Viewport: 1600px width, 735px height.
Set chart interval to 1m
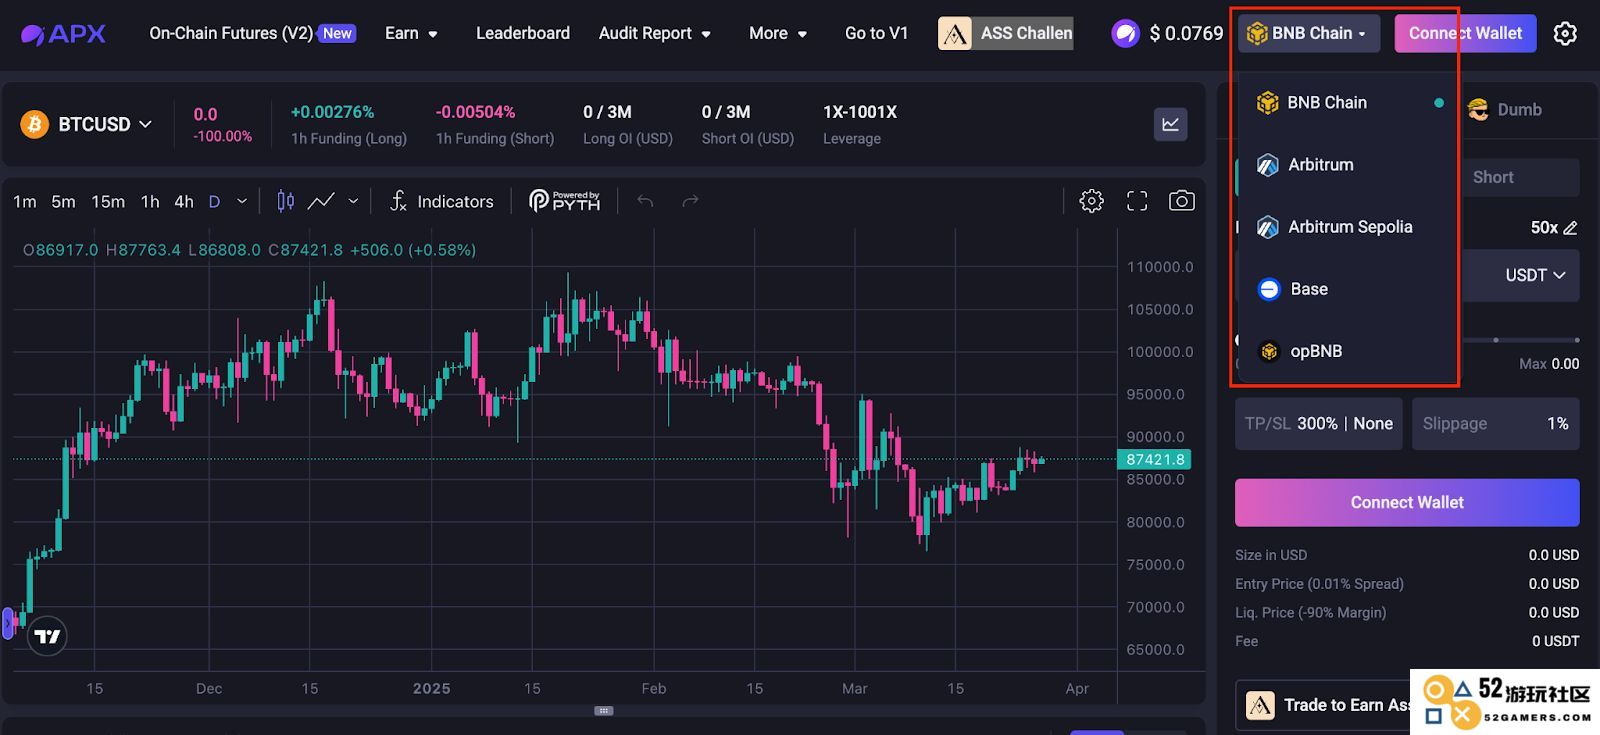[25, 201]
